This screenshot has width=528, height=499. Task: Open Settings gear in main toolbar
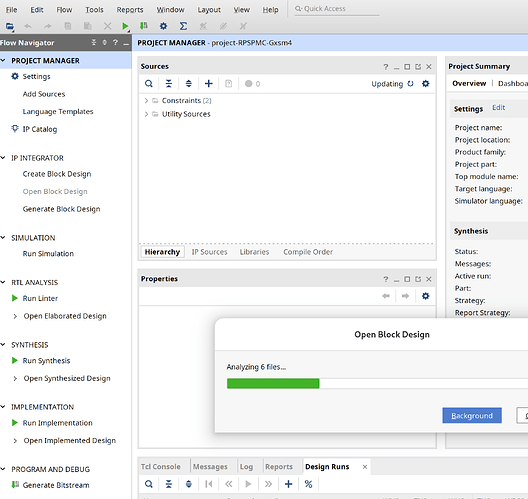point(163,26)
